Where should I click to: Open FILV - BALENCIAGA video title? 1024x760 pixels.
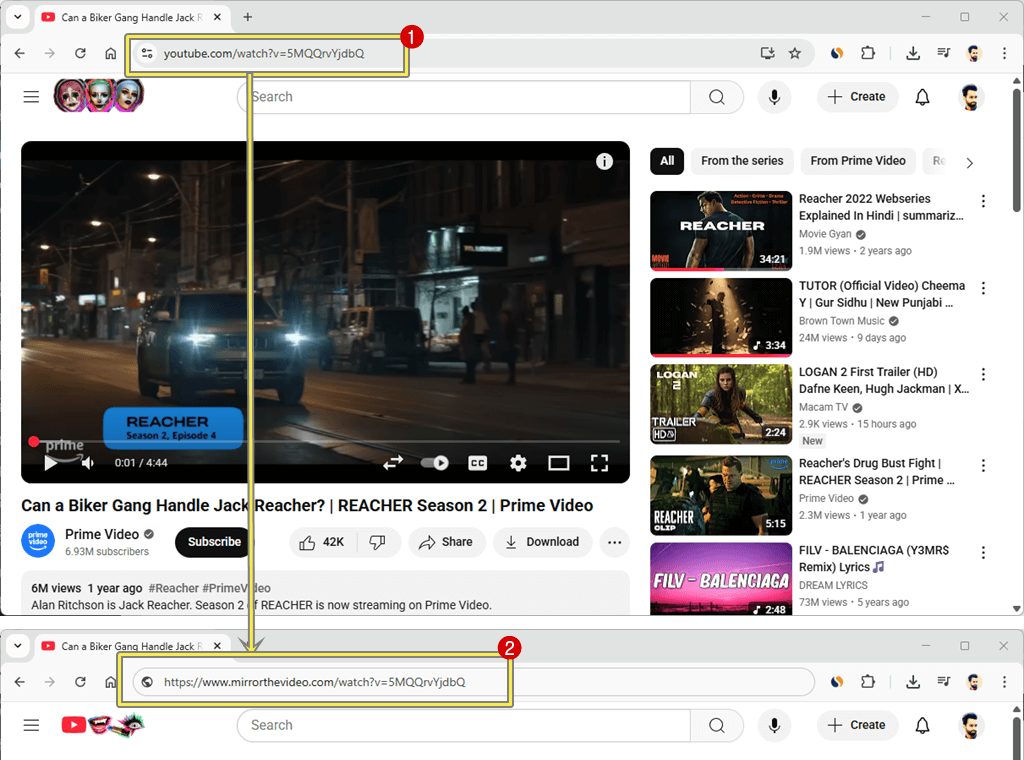(x=874, y=559)
